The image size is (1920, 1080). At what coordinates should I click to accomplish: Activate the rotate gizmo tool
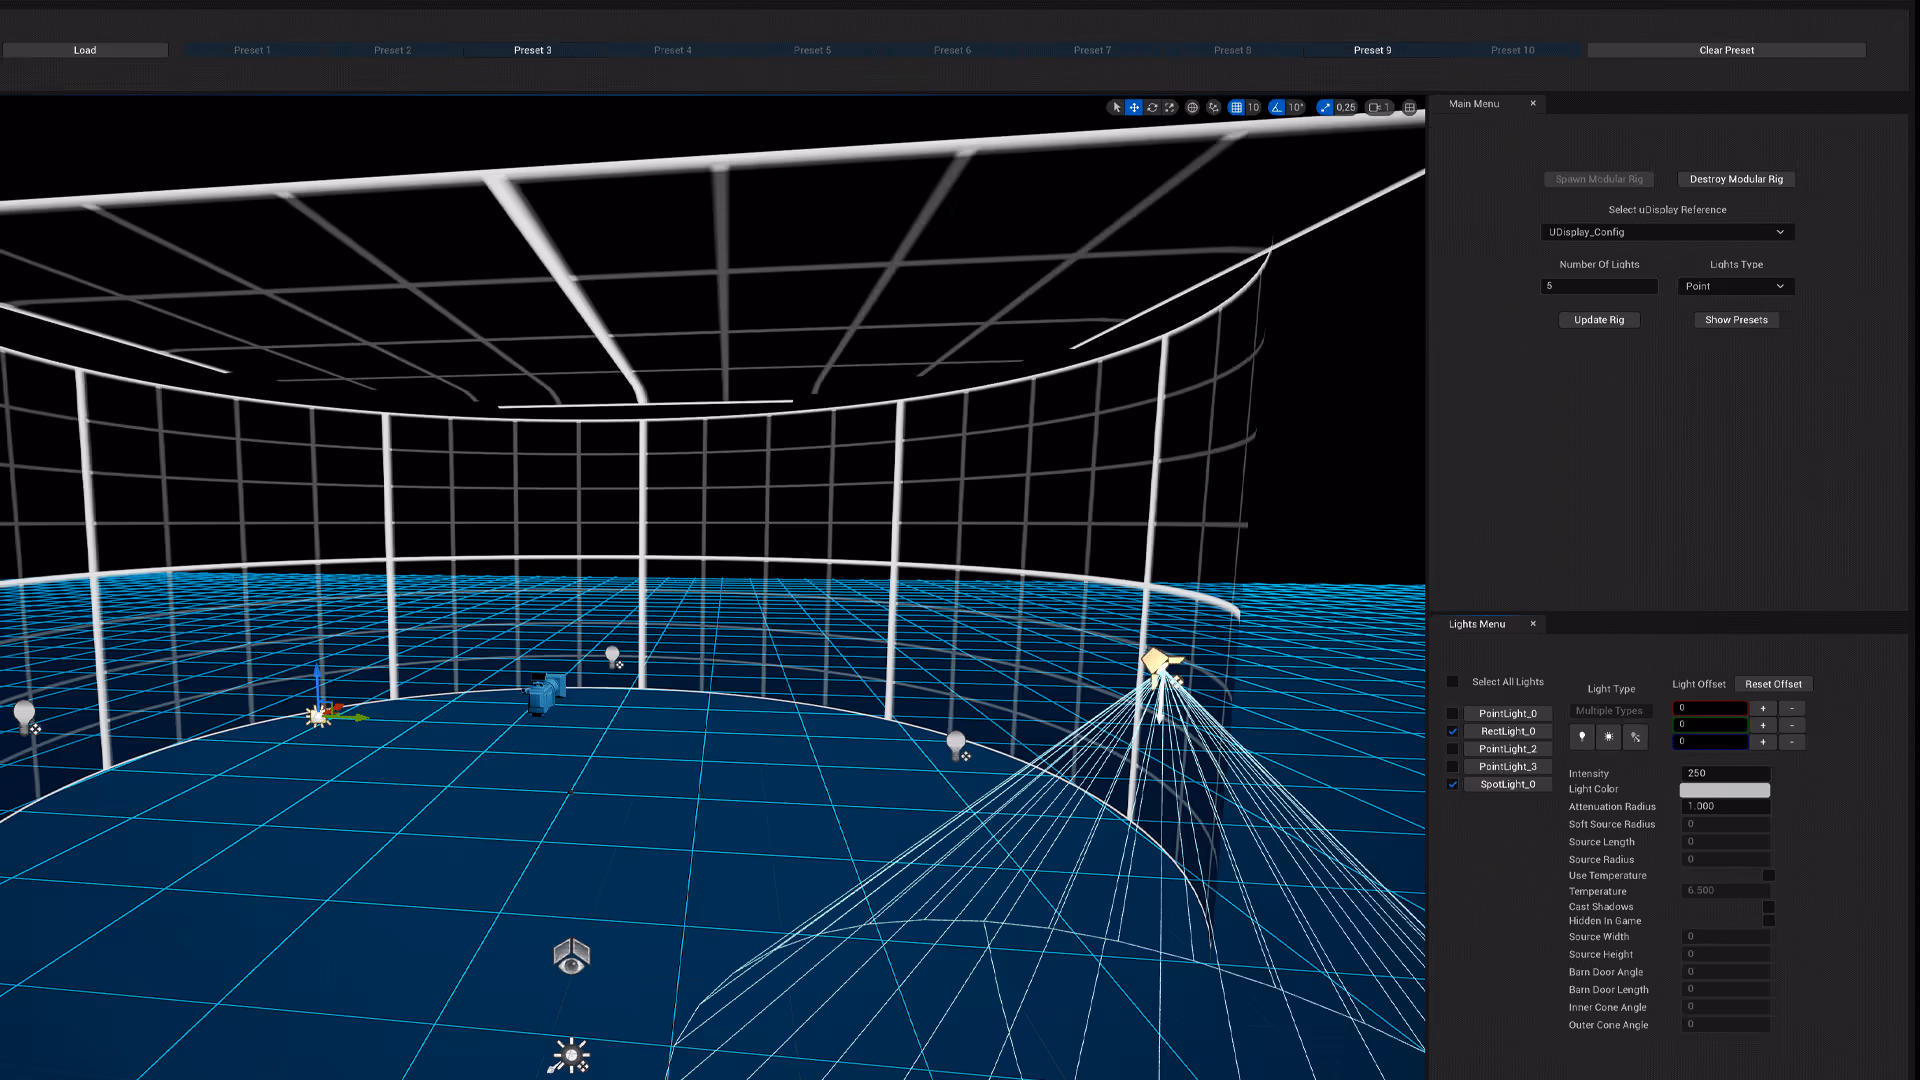click(x=1152, y=107)
